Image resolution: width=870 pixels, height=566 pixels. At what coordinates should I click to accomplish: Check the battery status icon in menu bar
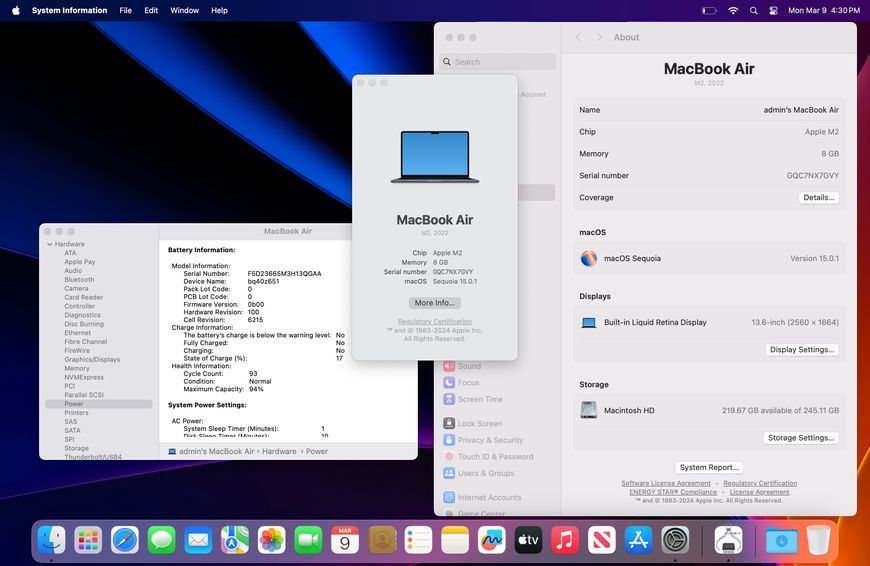click(x=709, y=11)
